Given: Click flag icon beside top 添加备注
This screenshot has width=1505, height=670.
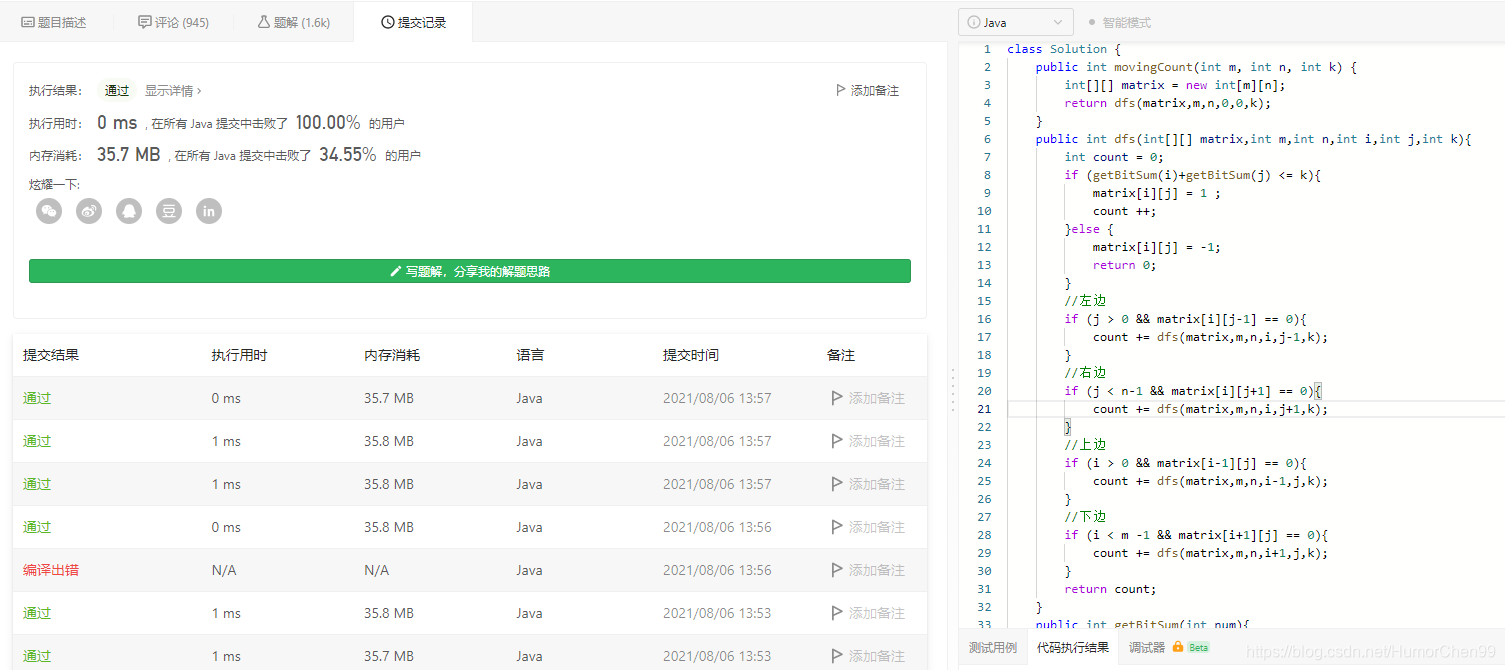Looking at the screenshot, I should tap(841, 91).
